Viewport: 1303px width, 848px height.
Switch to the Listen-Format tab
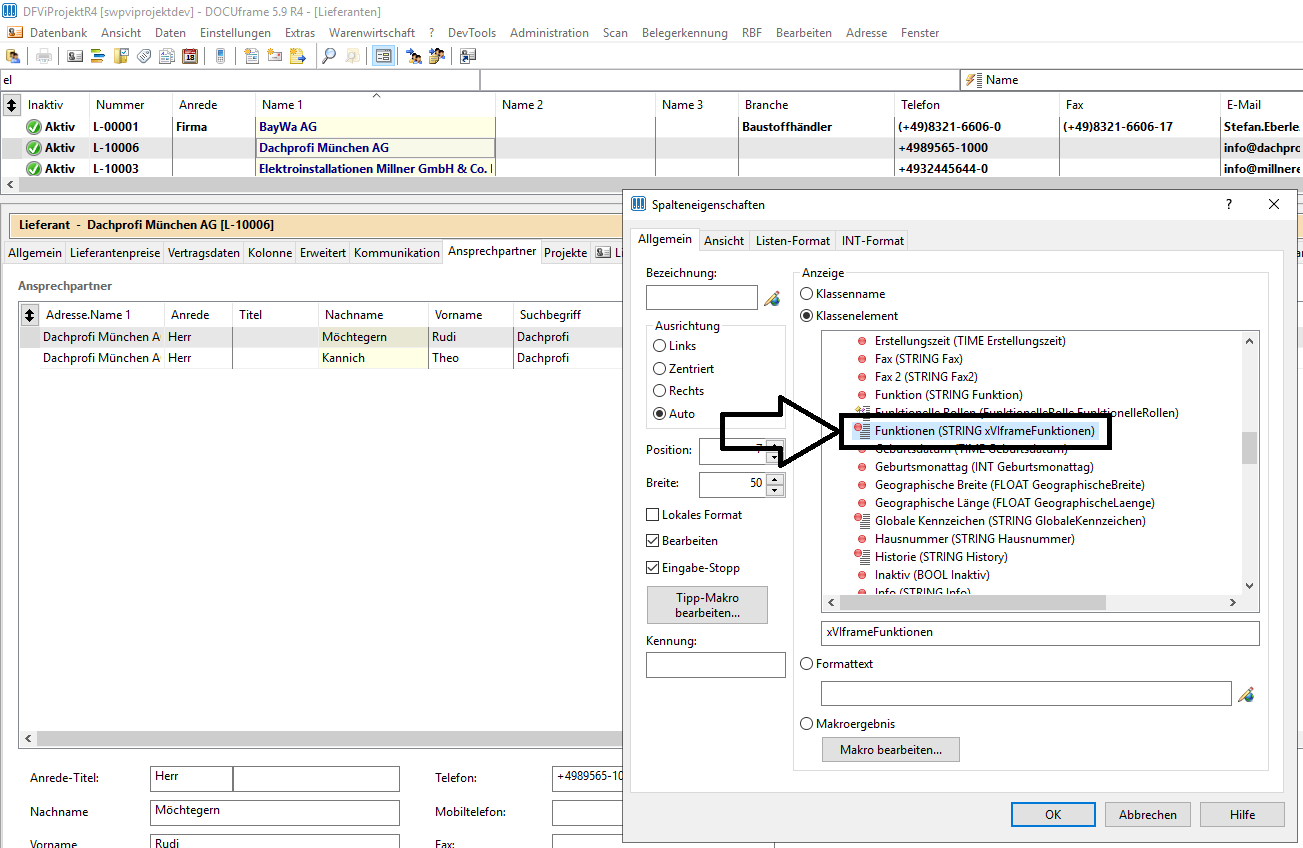click(x=793, y=241)
